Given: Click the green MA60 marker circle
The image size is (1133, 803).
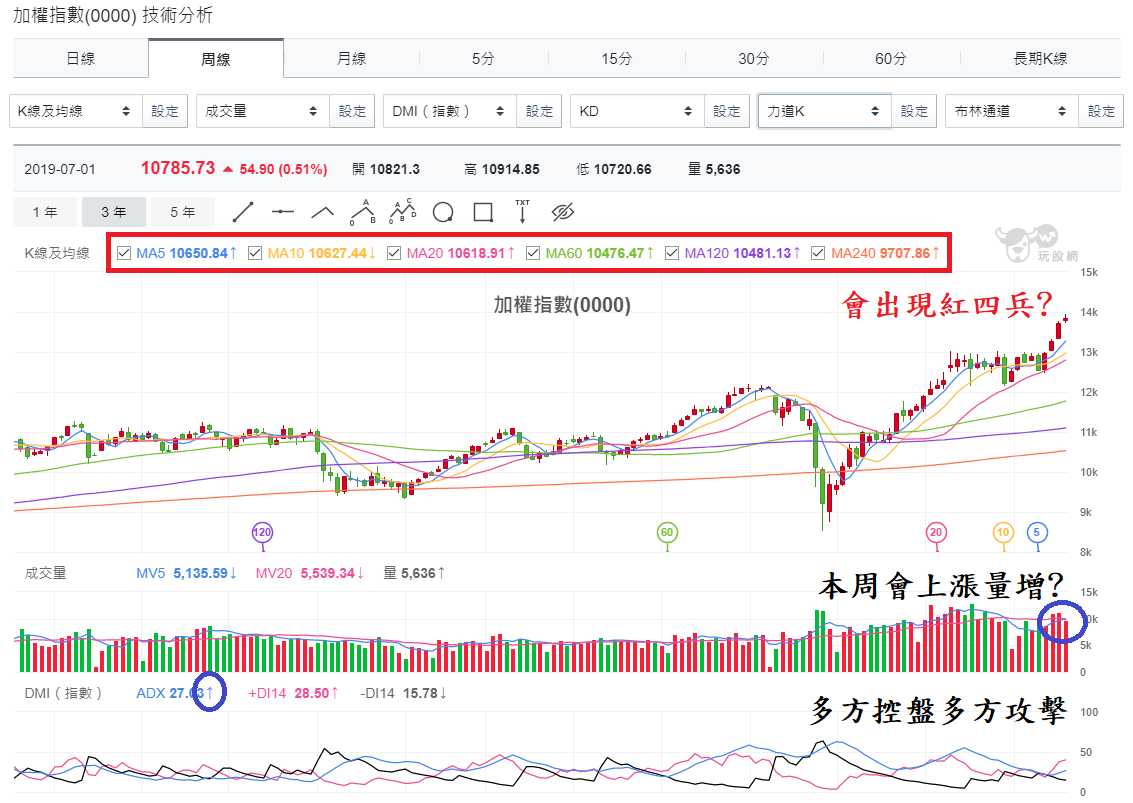Looking at the screenshot, I should (x=667, y=533).
